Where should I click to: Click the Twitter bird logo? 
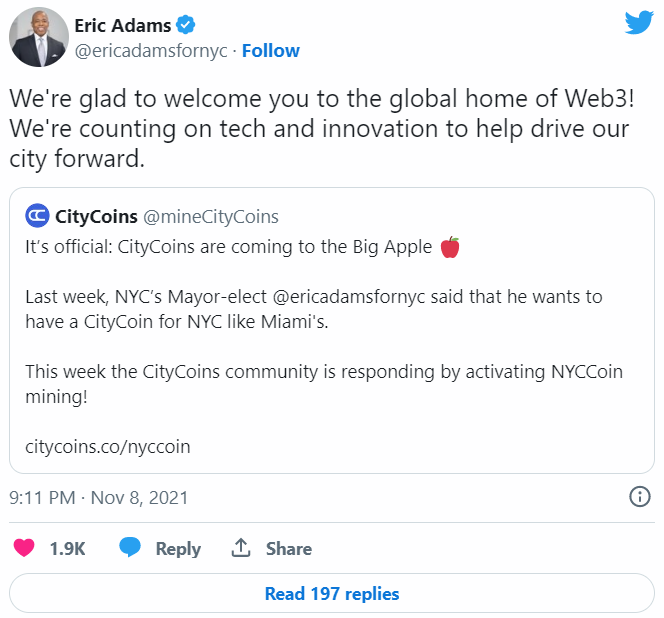point(639,24)
